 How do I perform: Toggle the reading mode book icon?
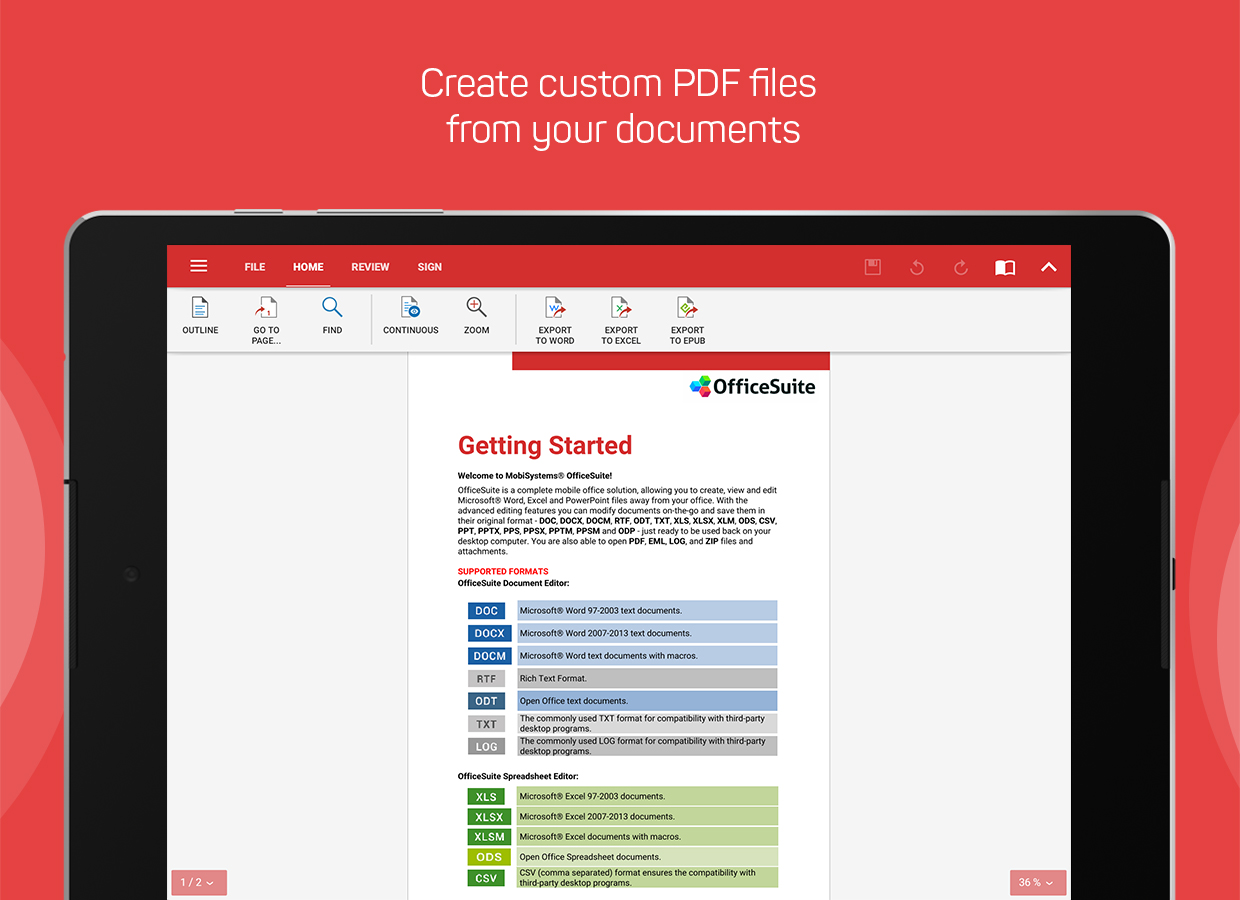tap(1005, 267)
